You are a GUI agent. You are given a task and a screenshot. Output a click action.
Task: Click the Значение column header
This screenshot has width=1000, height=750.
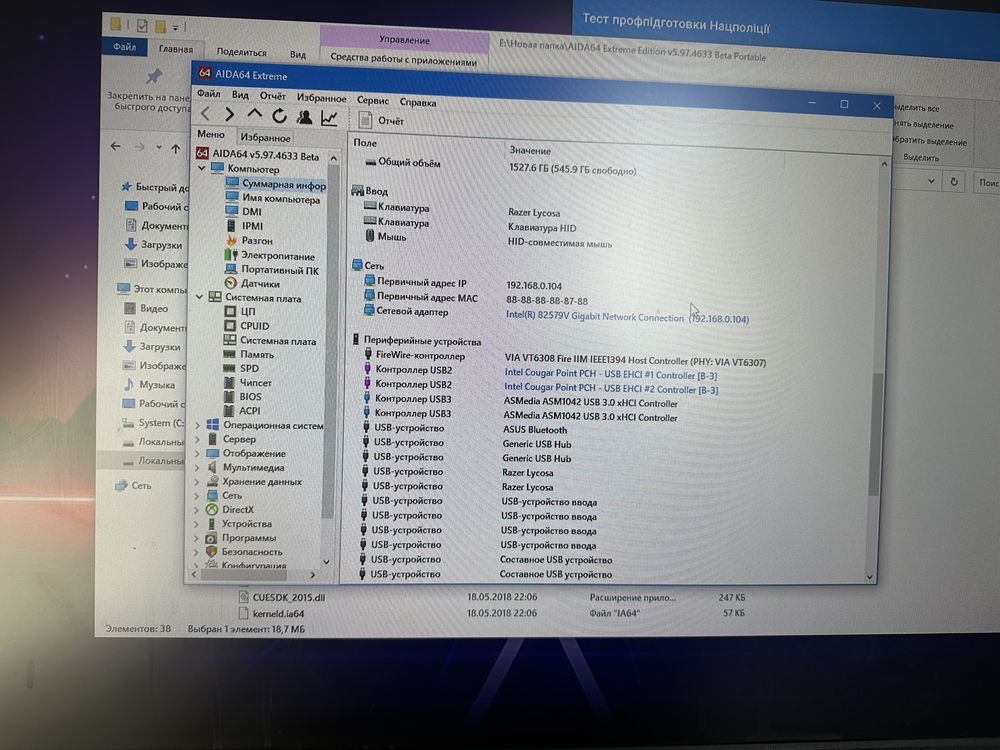click(x=530, y=151)
